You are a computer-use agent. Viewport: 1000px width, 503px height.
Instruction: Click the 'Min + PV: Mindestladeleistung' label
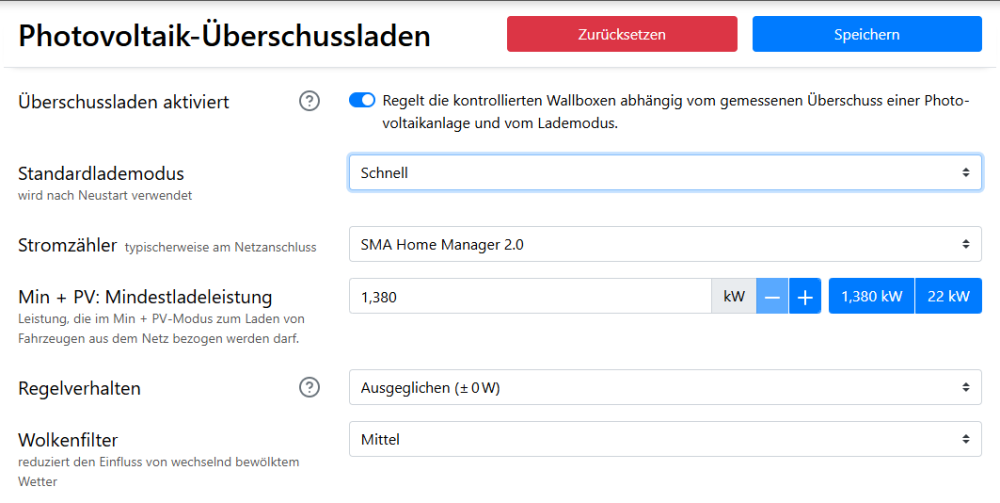coord(145,296)
